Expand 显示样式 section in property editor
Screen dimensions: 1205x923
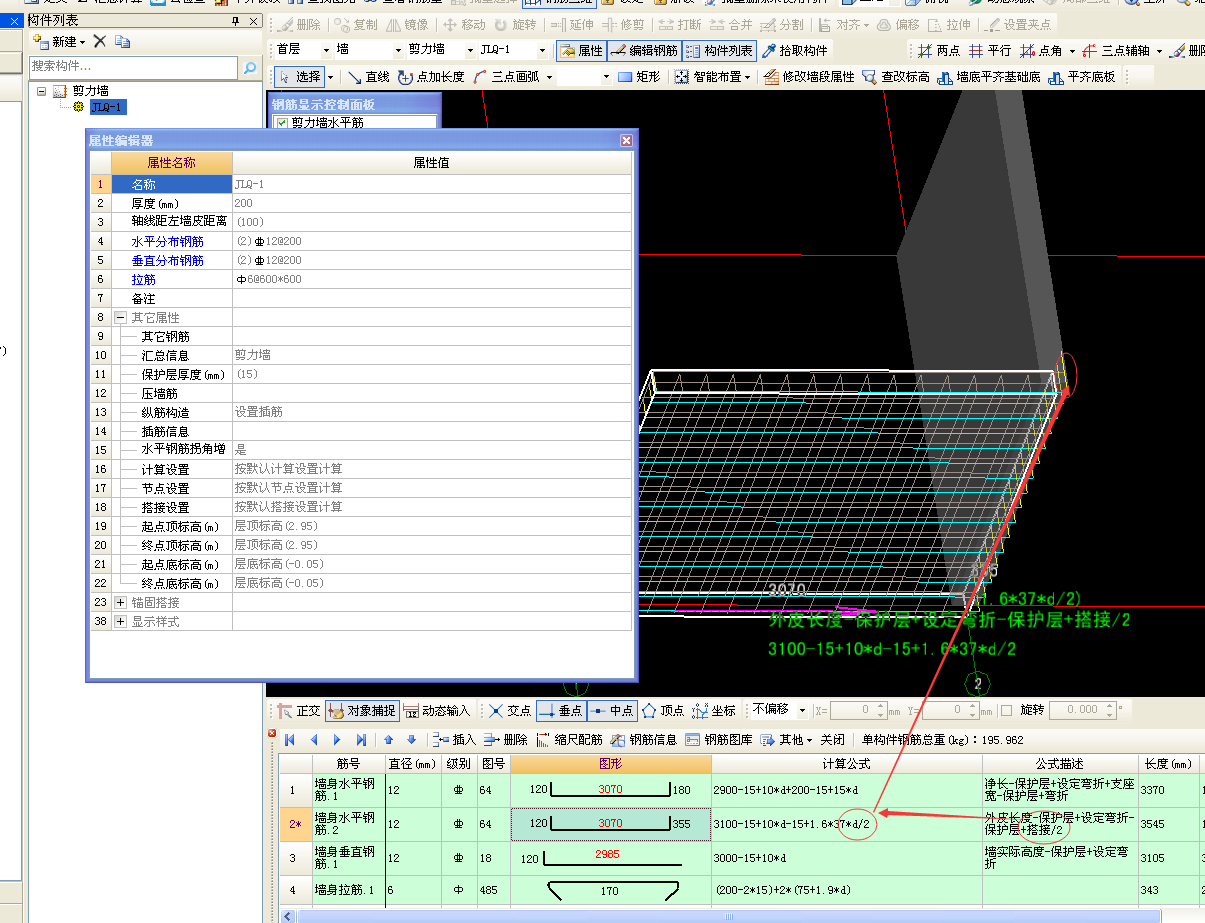[x=120, y=621]
